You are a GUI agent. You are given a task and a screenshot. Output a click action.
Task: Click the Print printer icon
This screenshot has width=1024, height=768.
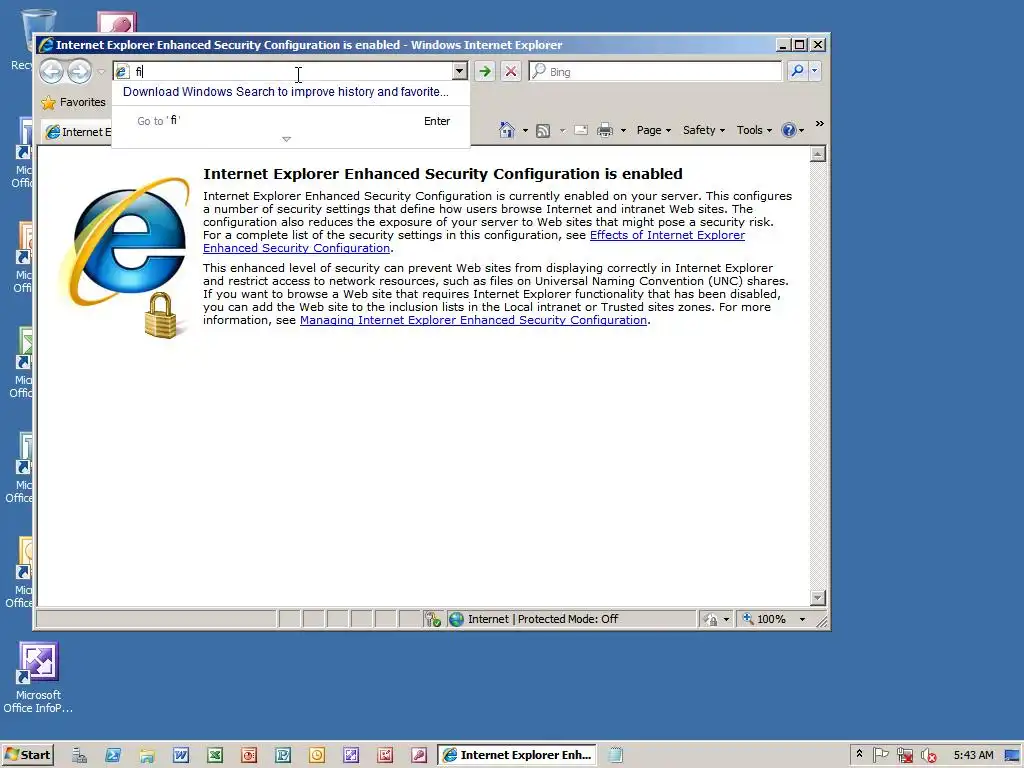point(605,130)
